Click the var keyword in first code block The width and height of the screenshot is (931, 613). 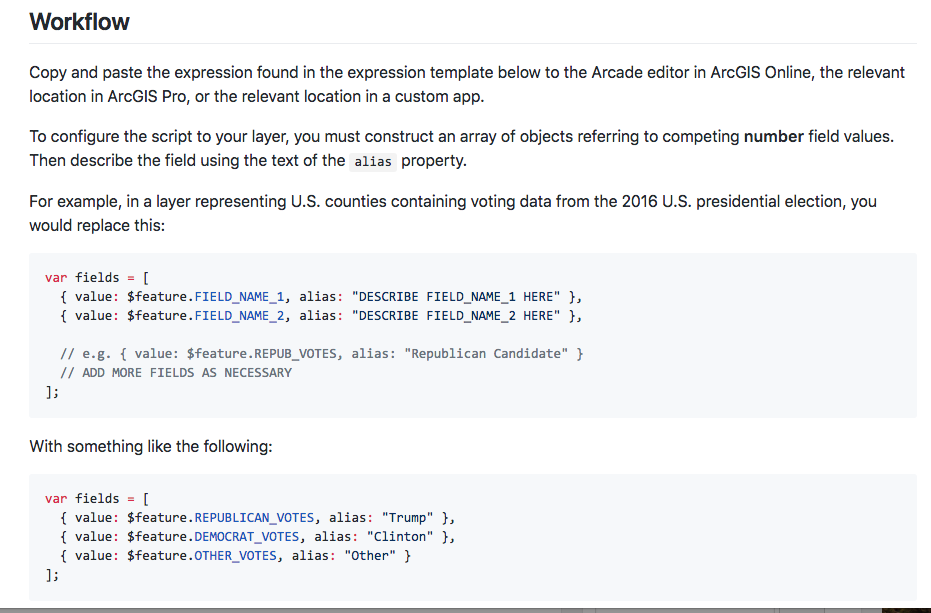point(56,277)
